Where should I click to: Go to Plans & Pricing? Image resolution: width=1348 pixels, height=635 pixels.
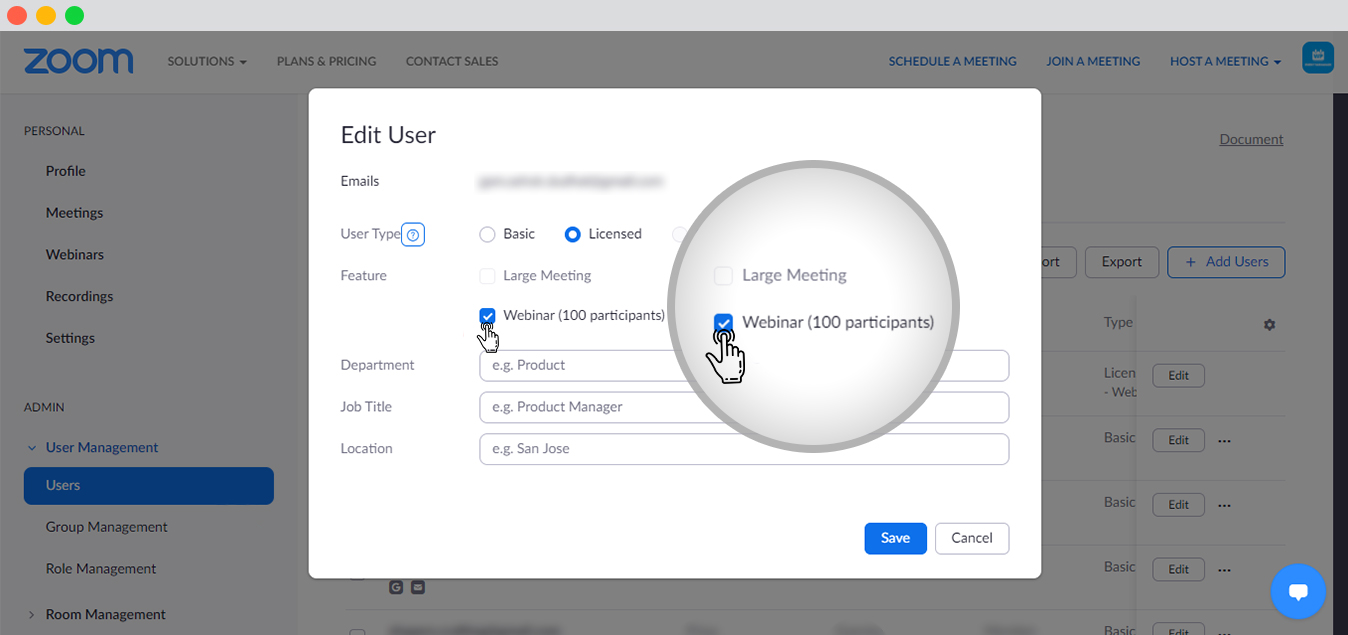[x=327, y=61]
